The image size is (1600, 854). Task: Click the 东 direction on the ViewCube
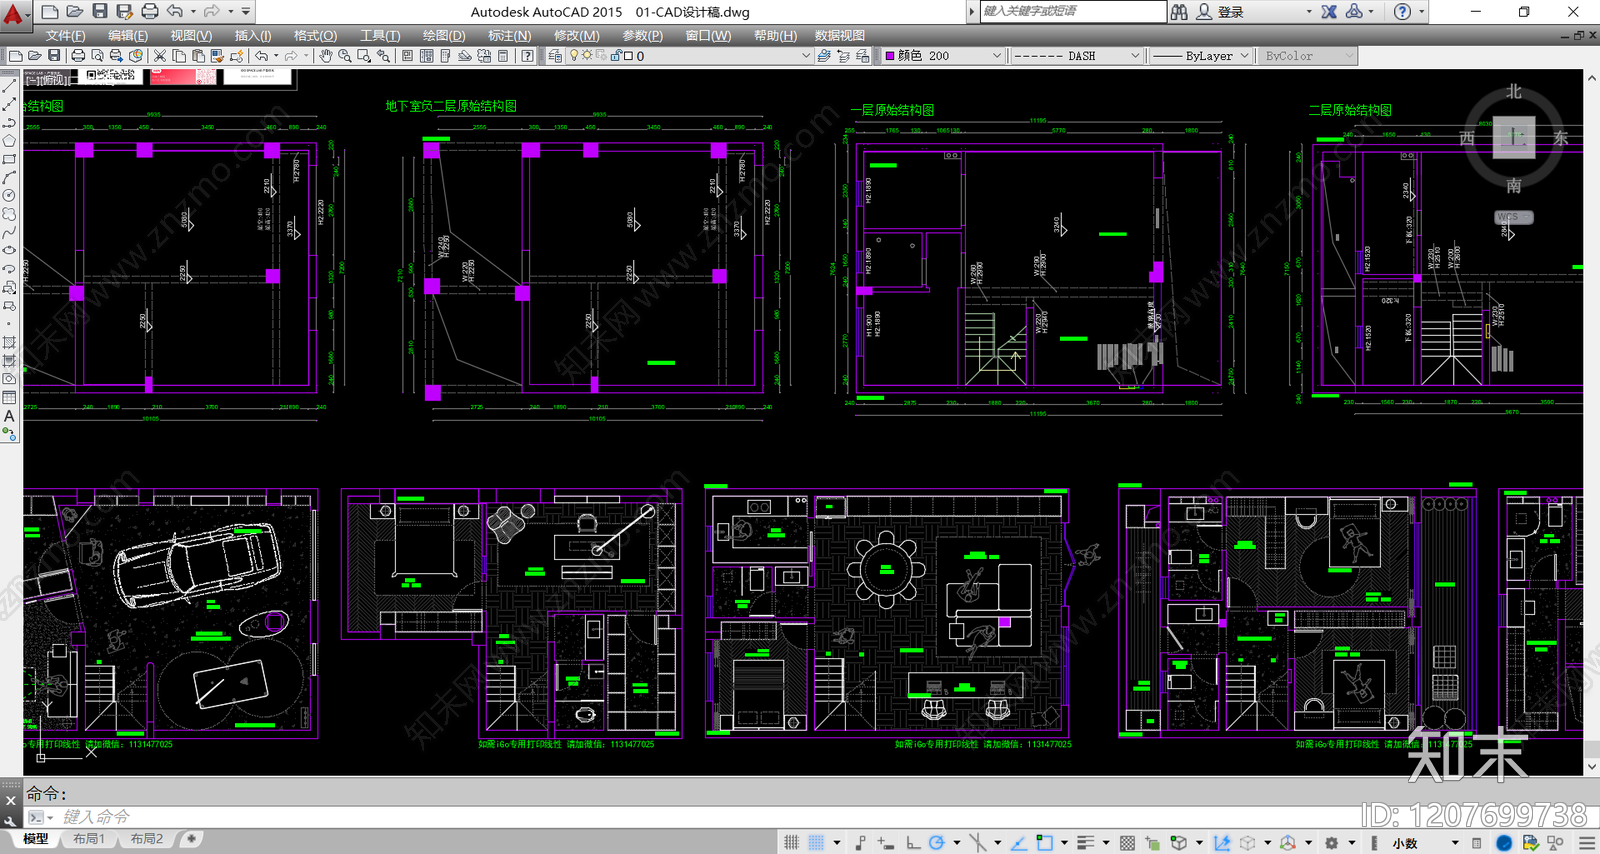[x=1560, y=138]
